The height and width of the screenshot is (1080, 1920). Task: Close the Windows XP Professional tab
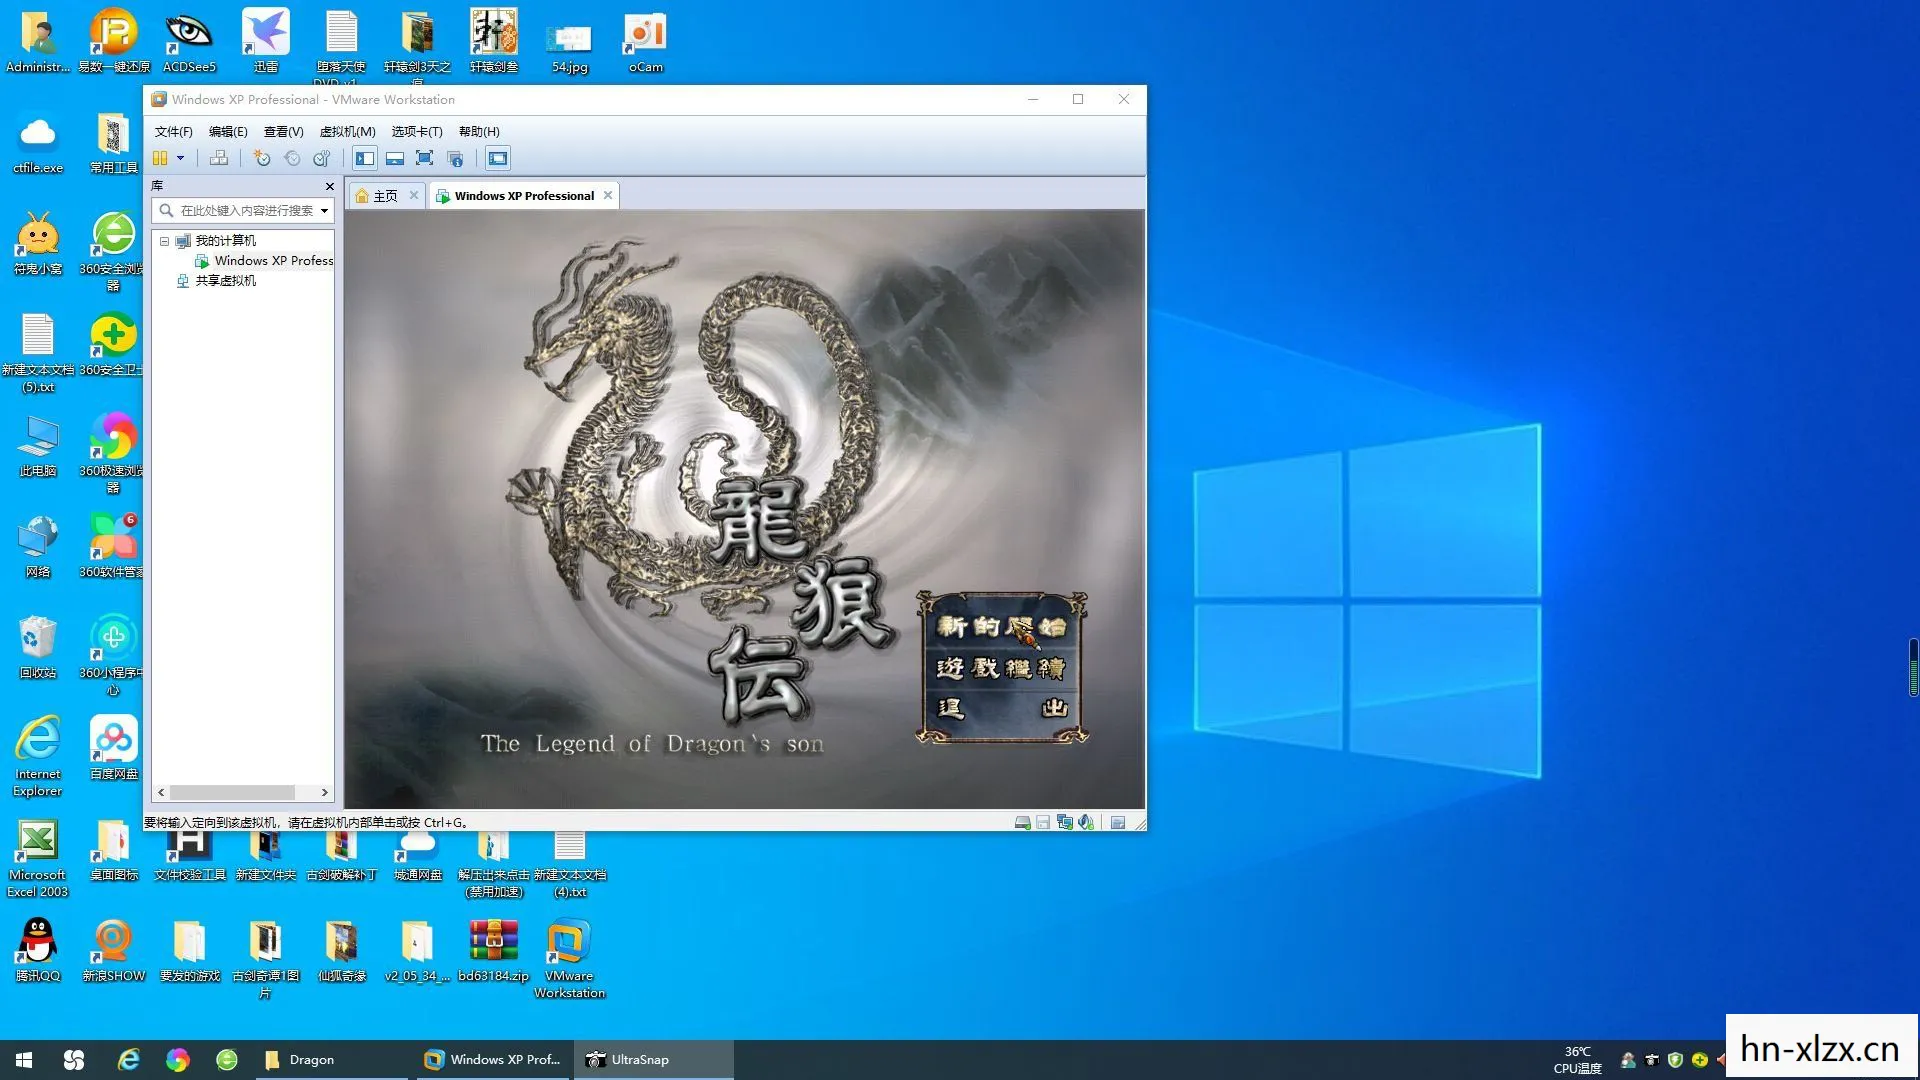[607, 195]
